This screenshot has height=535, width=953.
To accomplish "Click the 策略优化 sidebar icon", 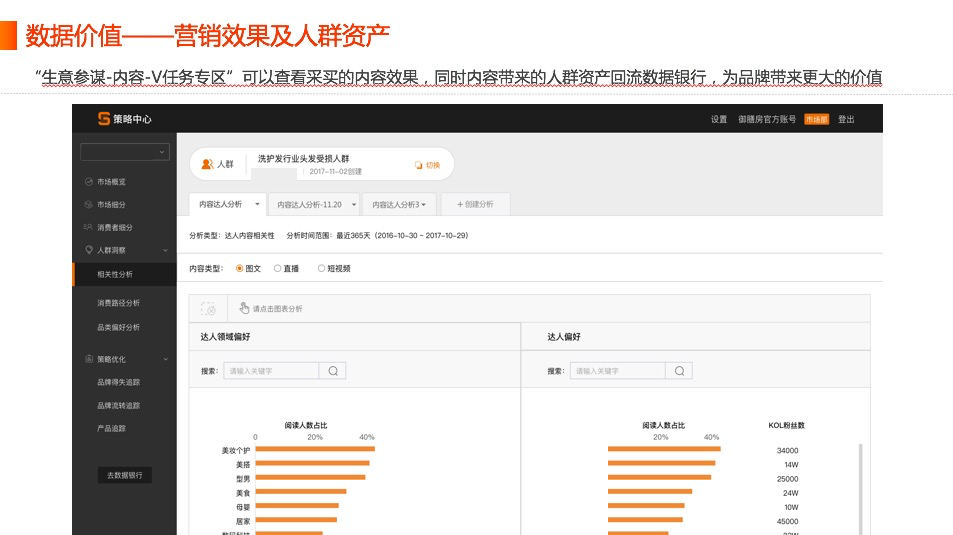I will (89, 359).
